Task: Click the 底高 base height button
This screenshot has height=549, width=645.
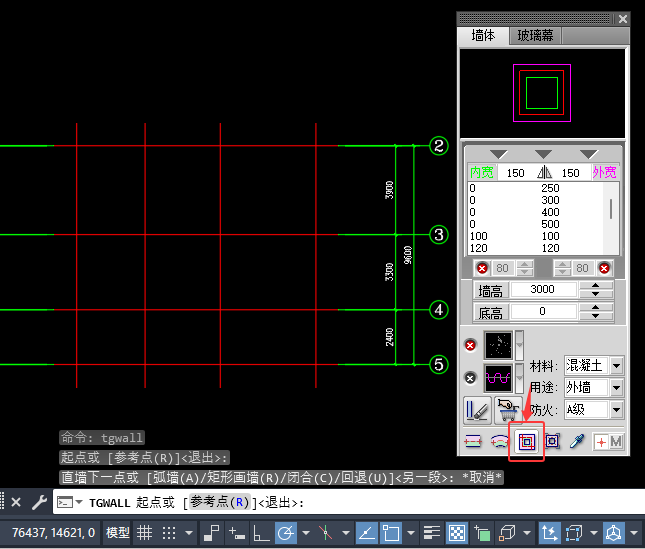Action: 490,313
